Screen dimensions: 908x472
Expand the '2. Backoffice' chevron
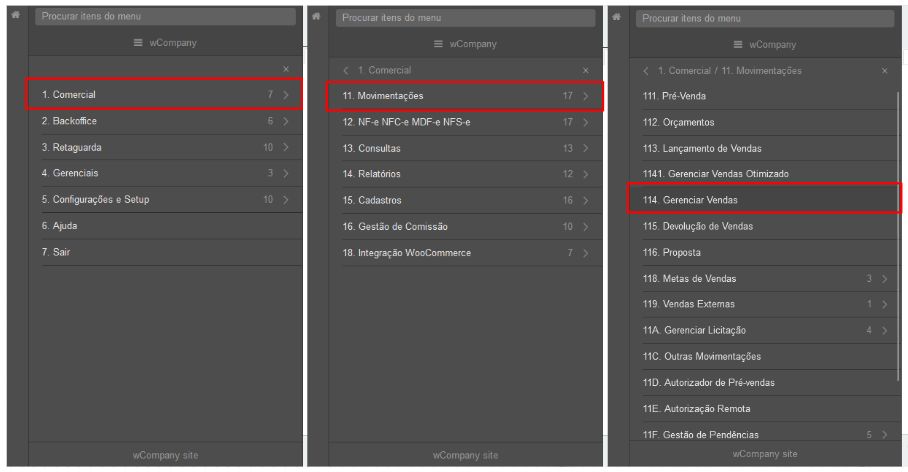click(x=286, y=121)
